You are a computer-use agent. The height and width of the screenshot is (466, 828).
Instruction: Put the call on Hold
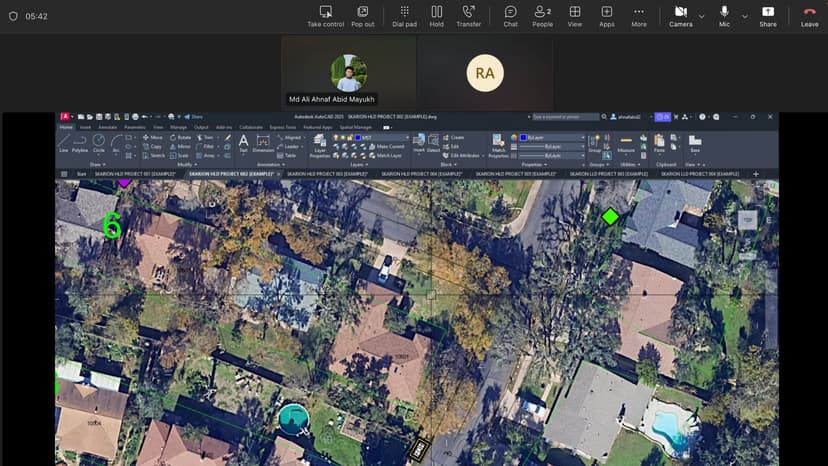437,16
